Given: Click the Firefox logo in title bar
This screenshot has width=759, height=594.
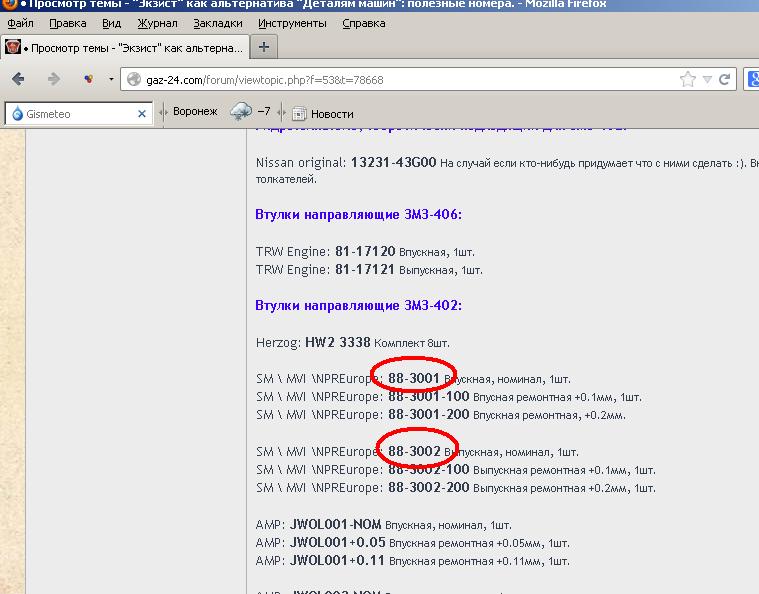Looking at the screenshot, I should pos(9,4).
